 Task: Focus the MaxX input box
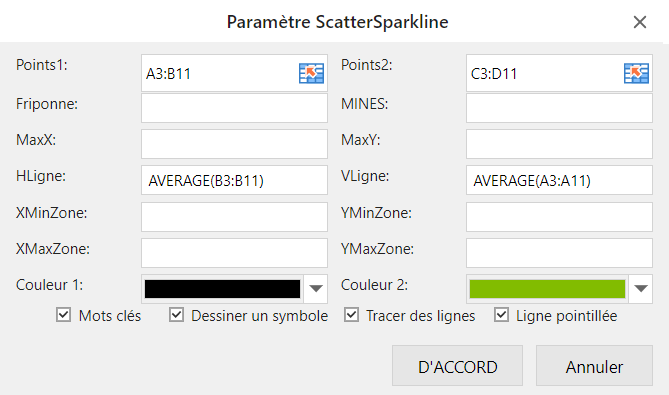click(234, 144)
